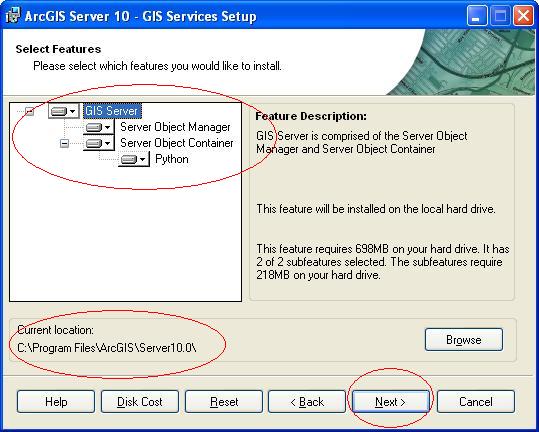
Task: Cancel the GIS Services setup
Action: tap(476, 402)
